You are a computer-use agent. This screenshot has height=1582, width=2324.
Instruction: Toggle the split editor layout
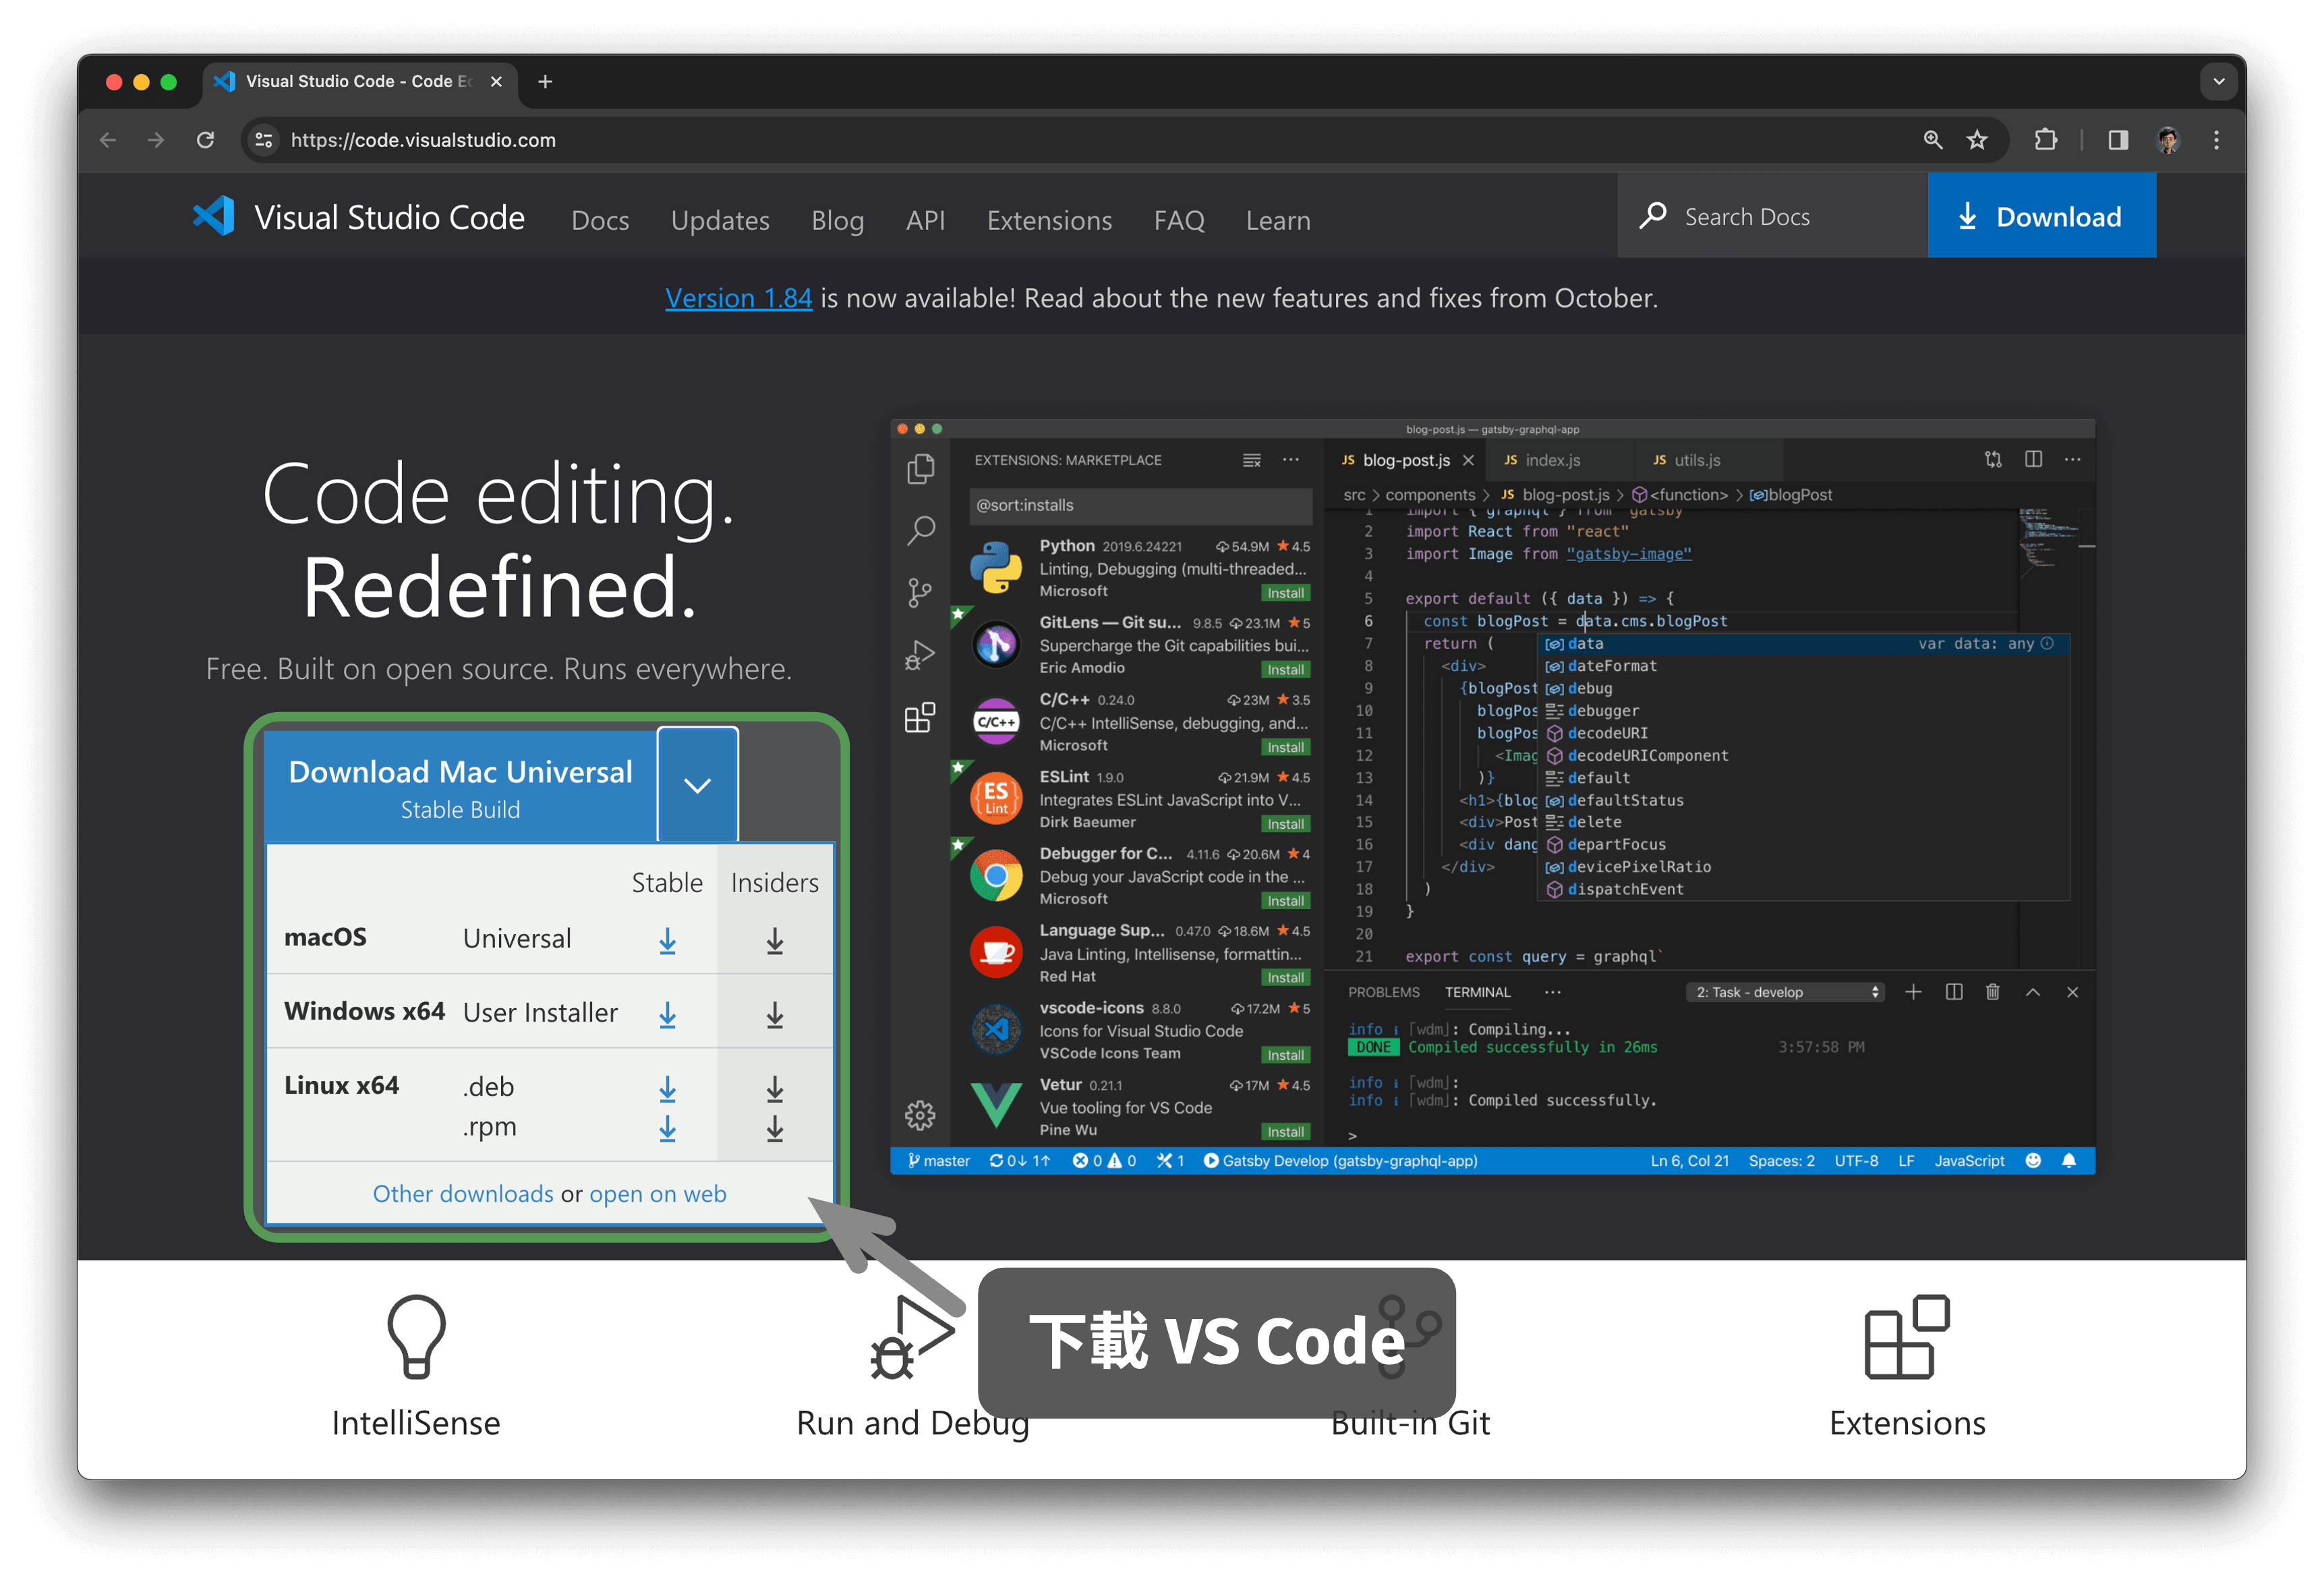(x=2033, y=459)
